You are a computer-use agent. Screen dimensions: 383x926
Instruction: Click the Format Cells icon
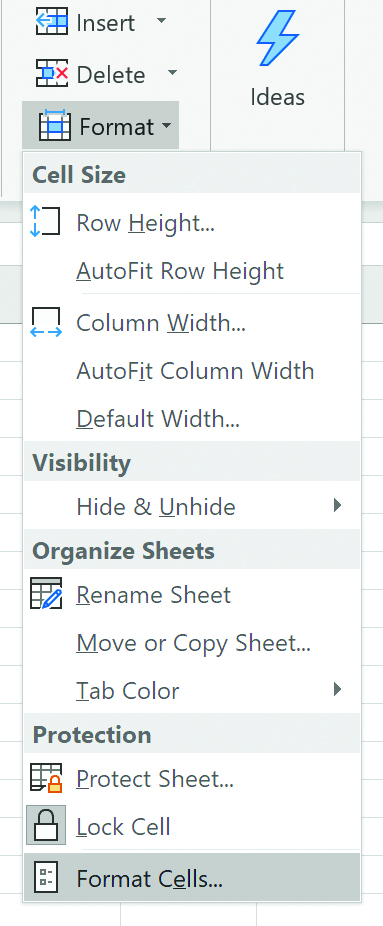click(x=45, y=878)
